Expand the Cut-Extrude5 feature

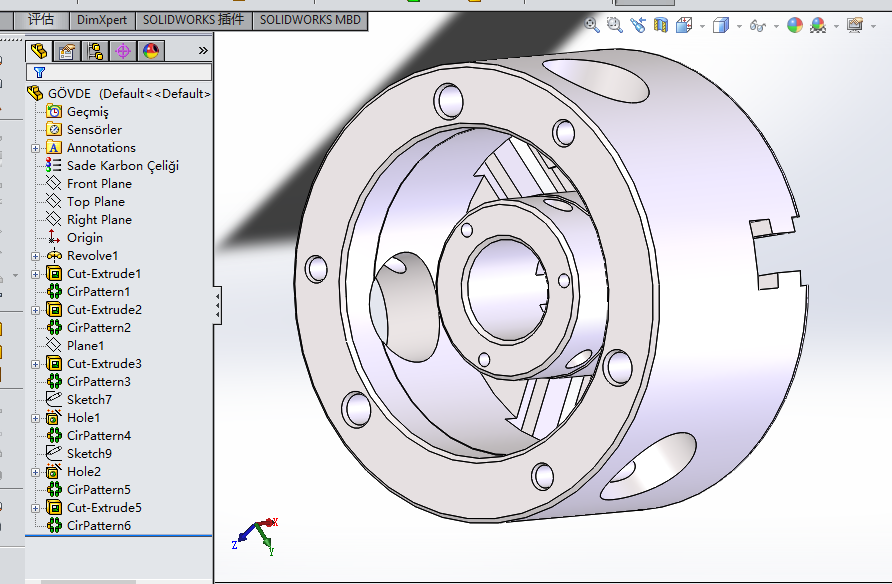tap(35, 508)
